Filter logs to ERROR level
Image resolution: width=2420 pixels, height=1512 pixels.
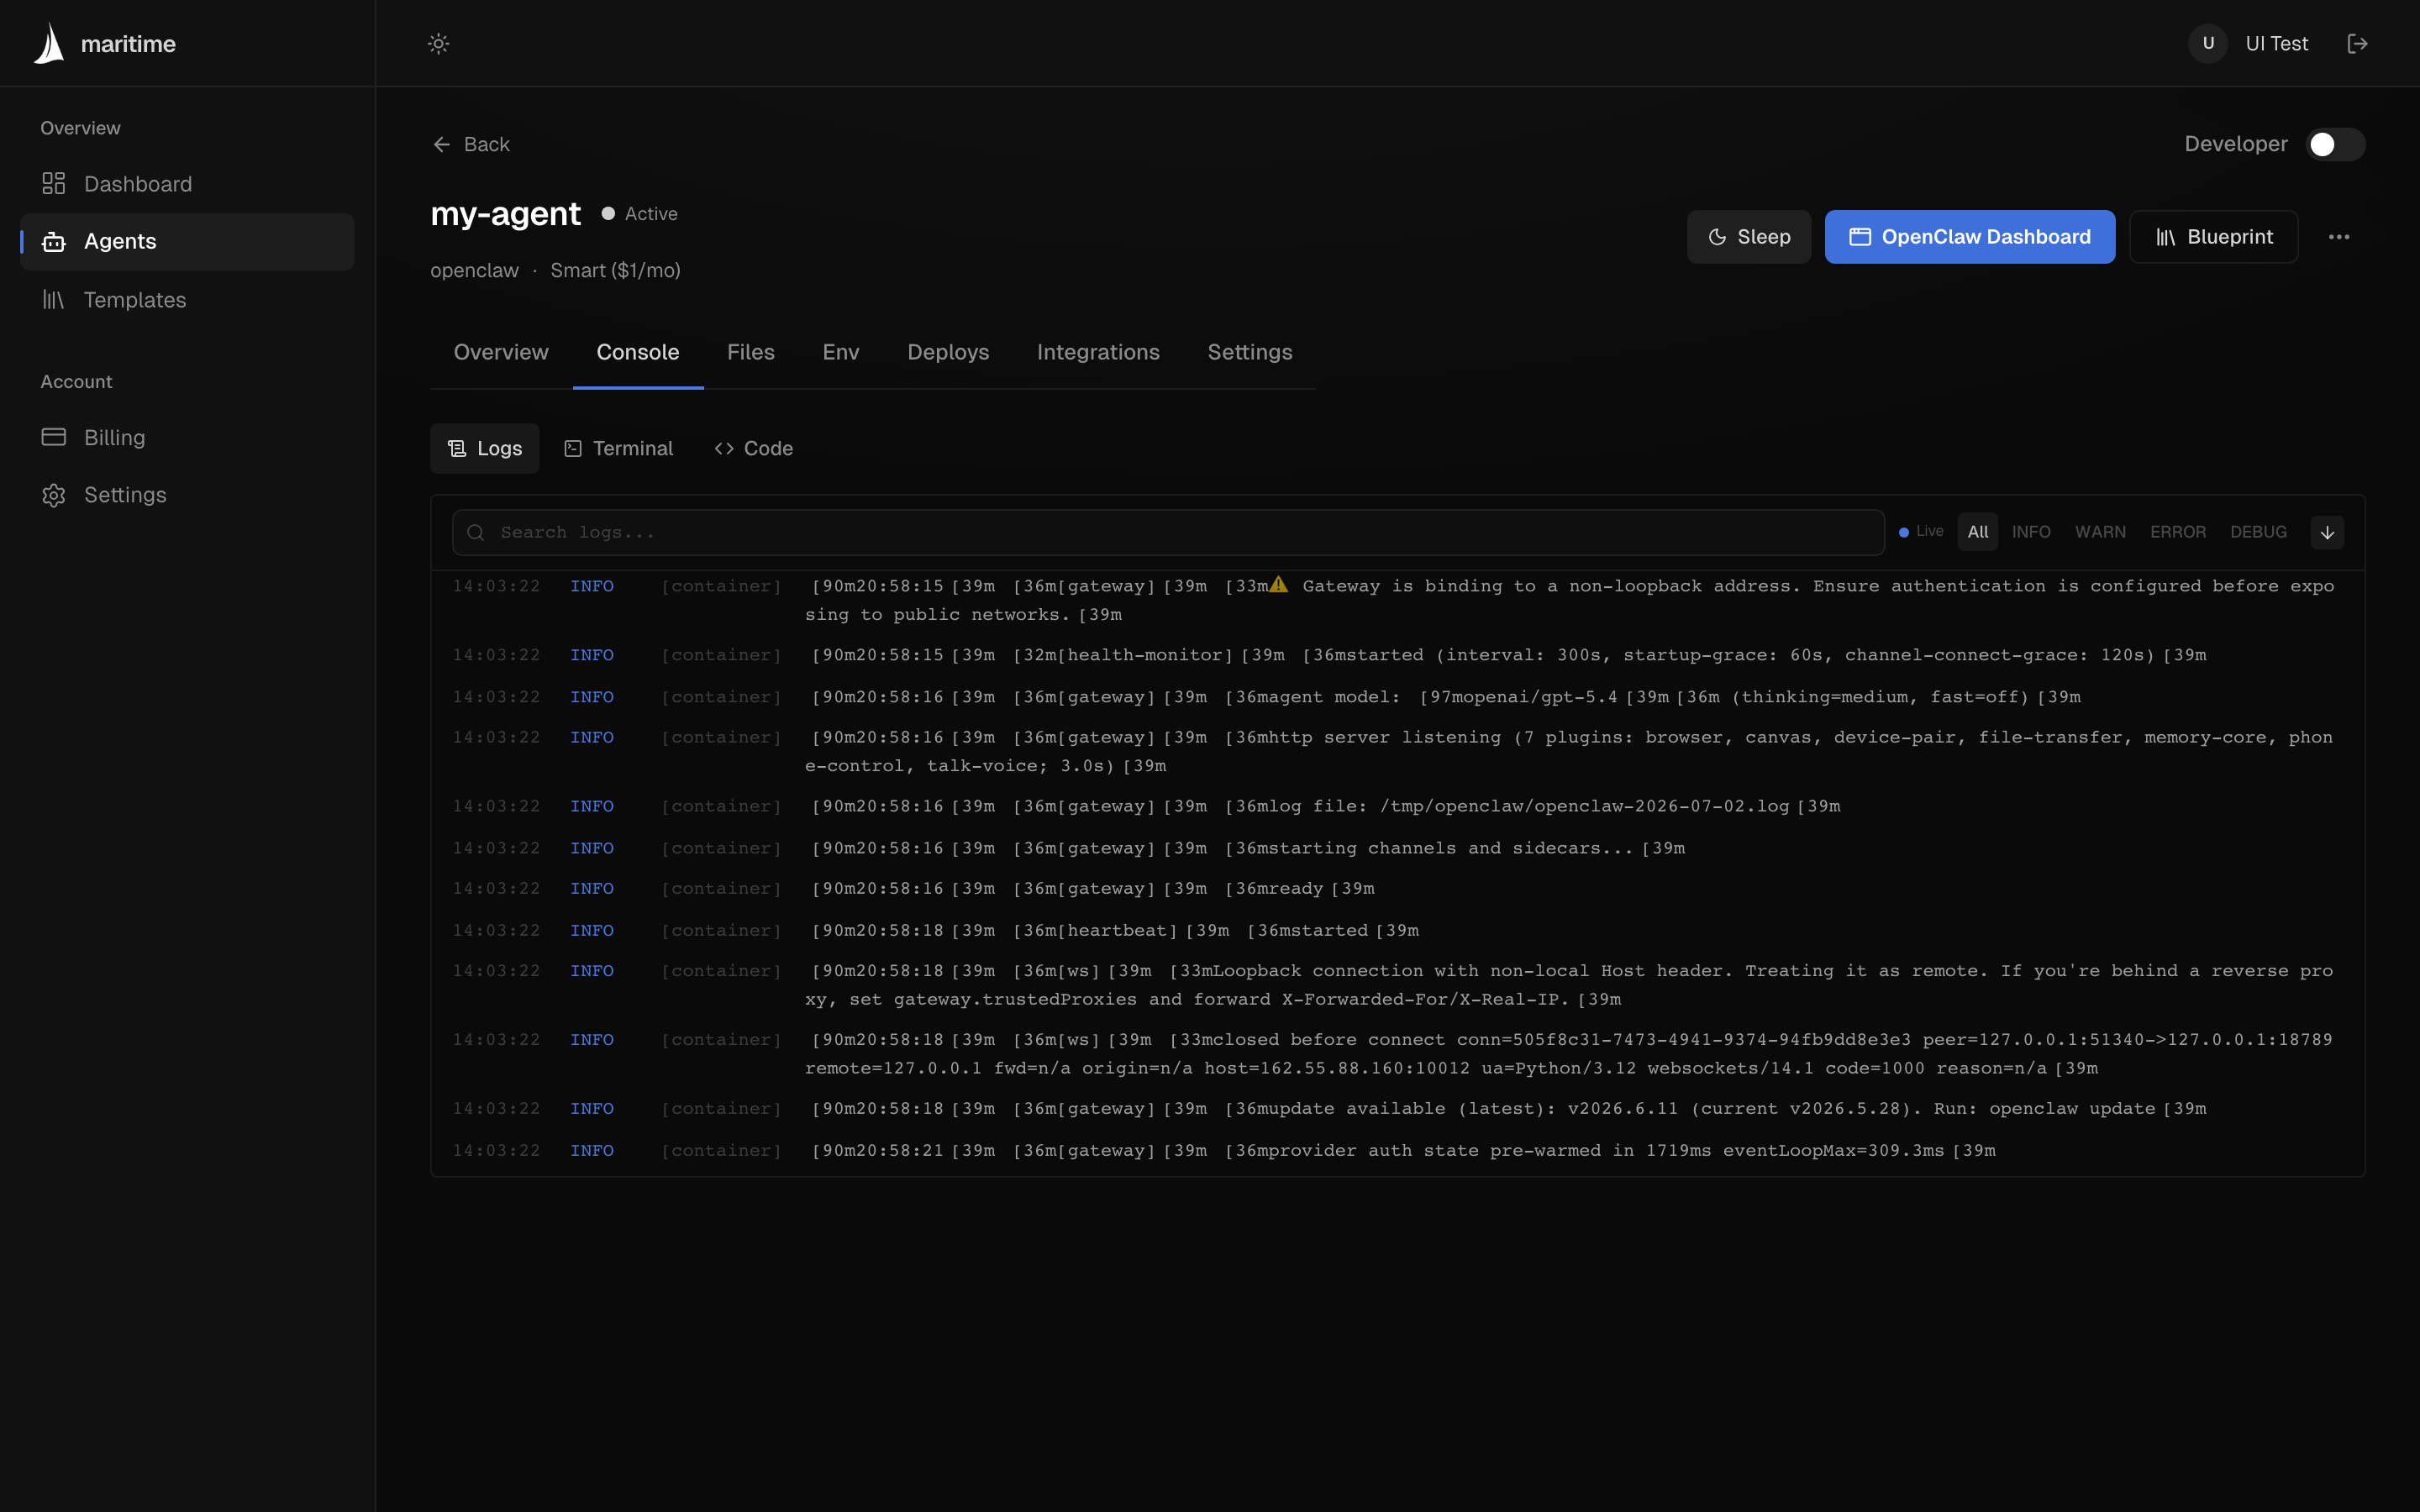(2177, 532)
